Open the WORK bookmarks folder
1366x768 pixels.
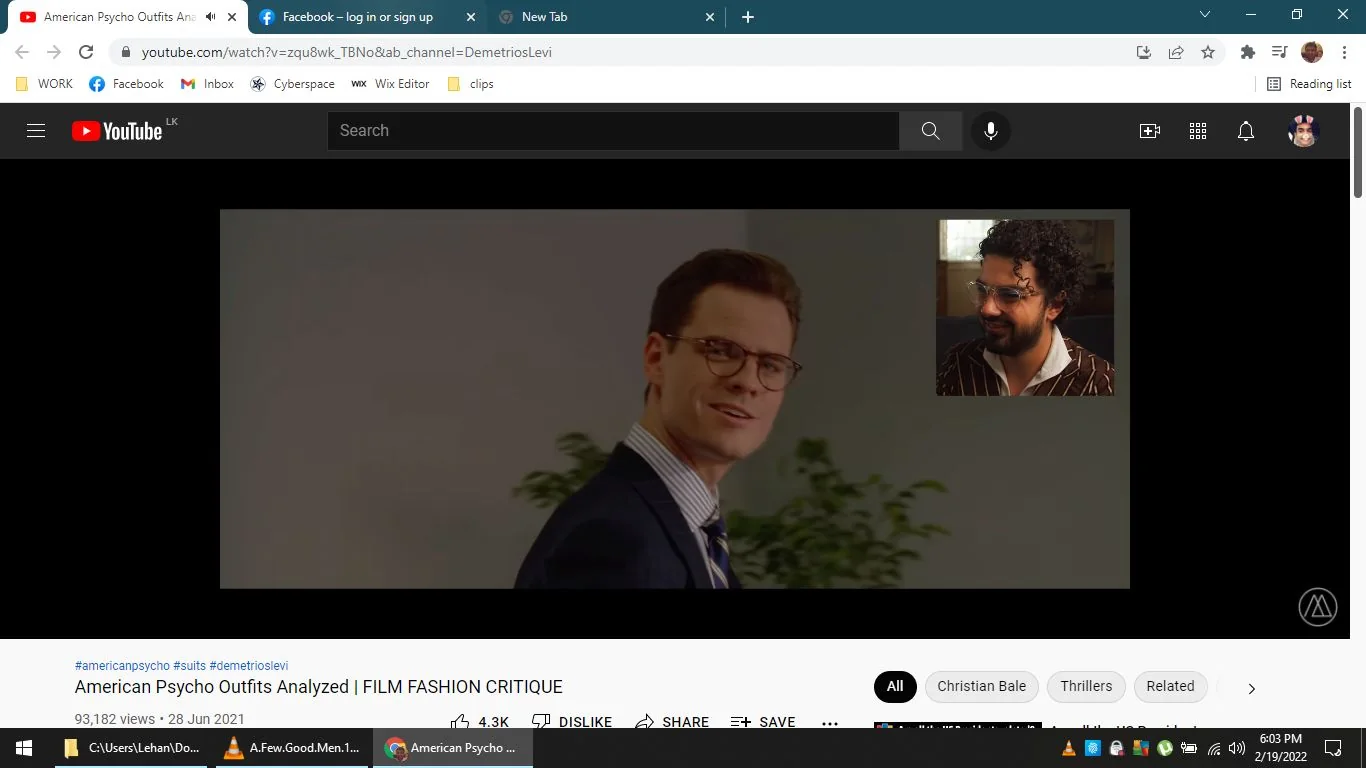44,84
